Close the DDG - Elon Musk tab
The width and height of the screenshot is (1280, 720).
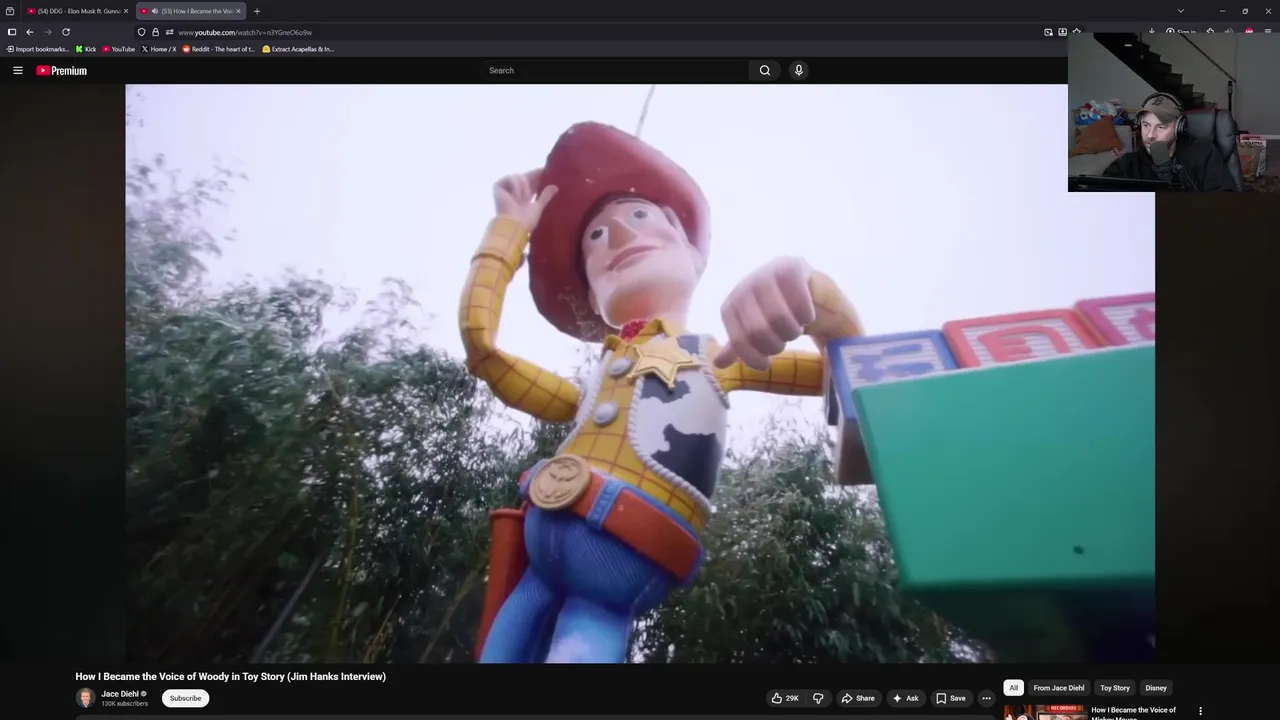126,11
